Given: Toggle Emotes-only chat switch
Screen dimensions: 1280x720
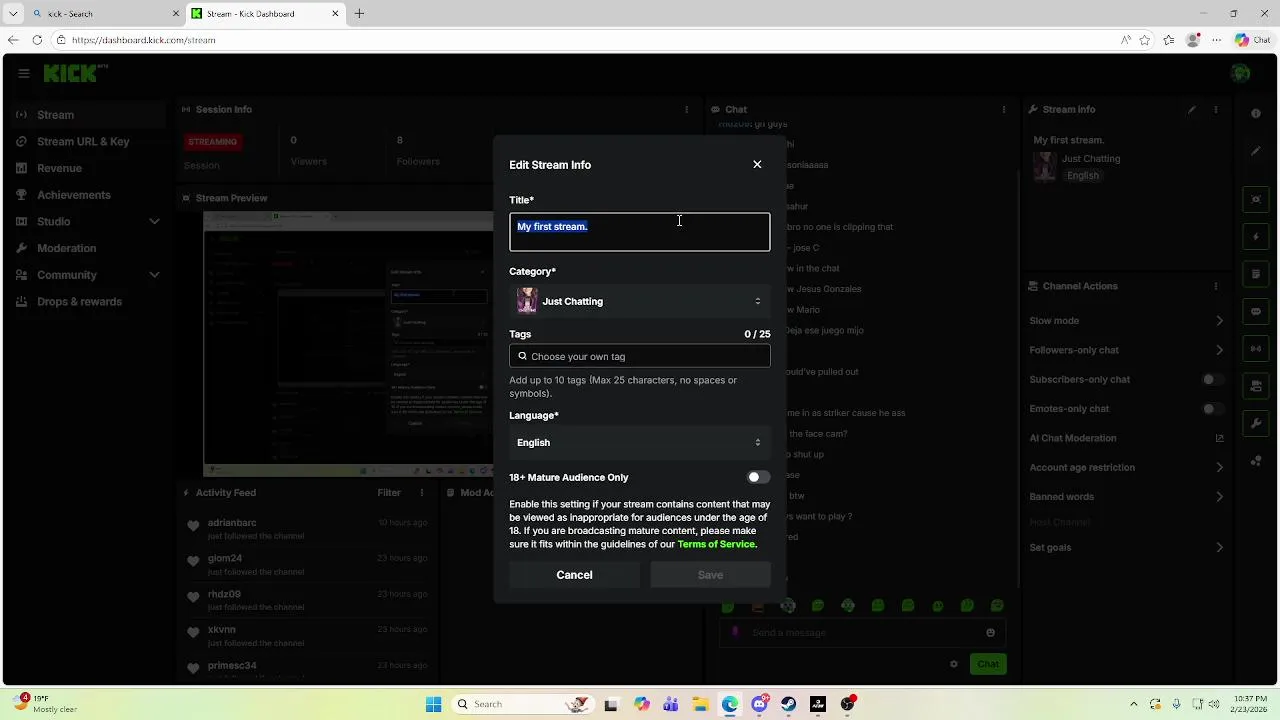Looking at the screenshot, I should [1212, 408].
